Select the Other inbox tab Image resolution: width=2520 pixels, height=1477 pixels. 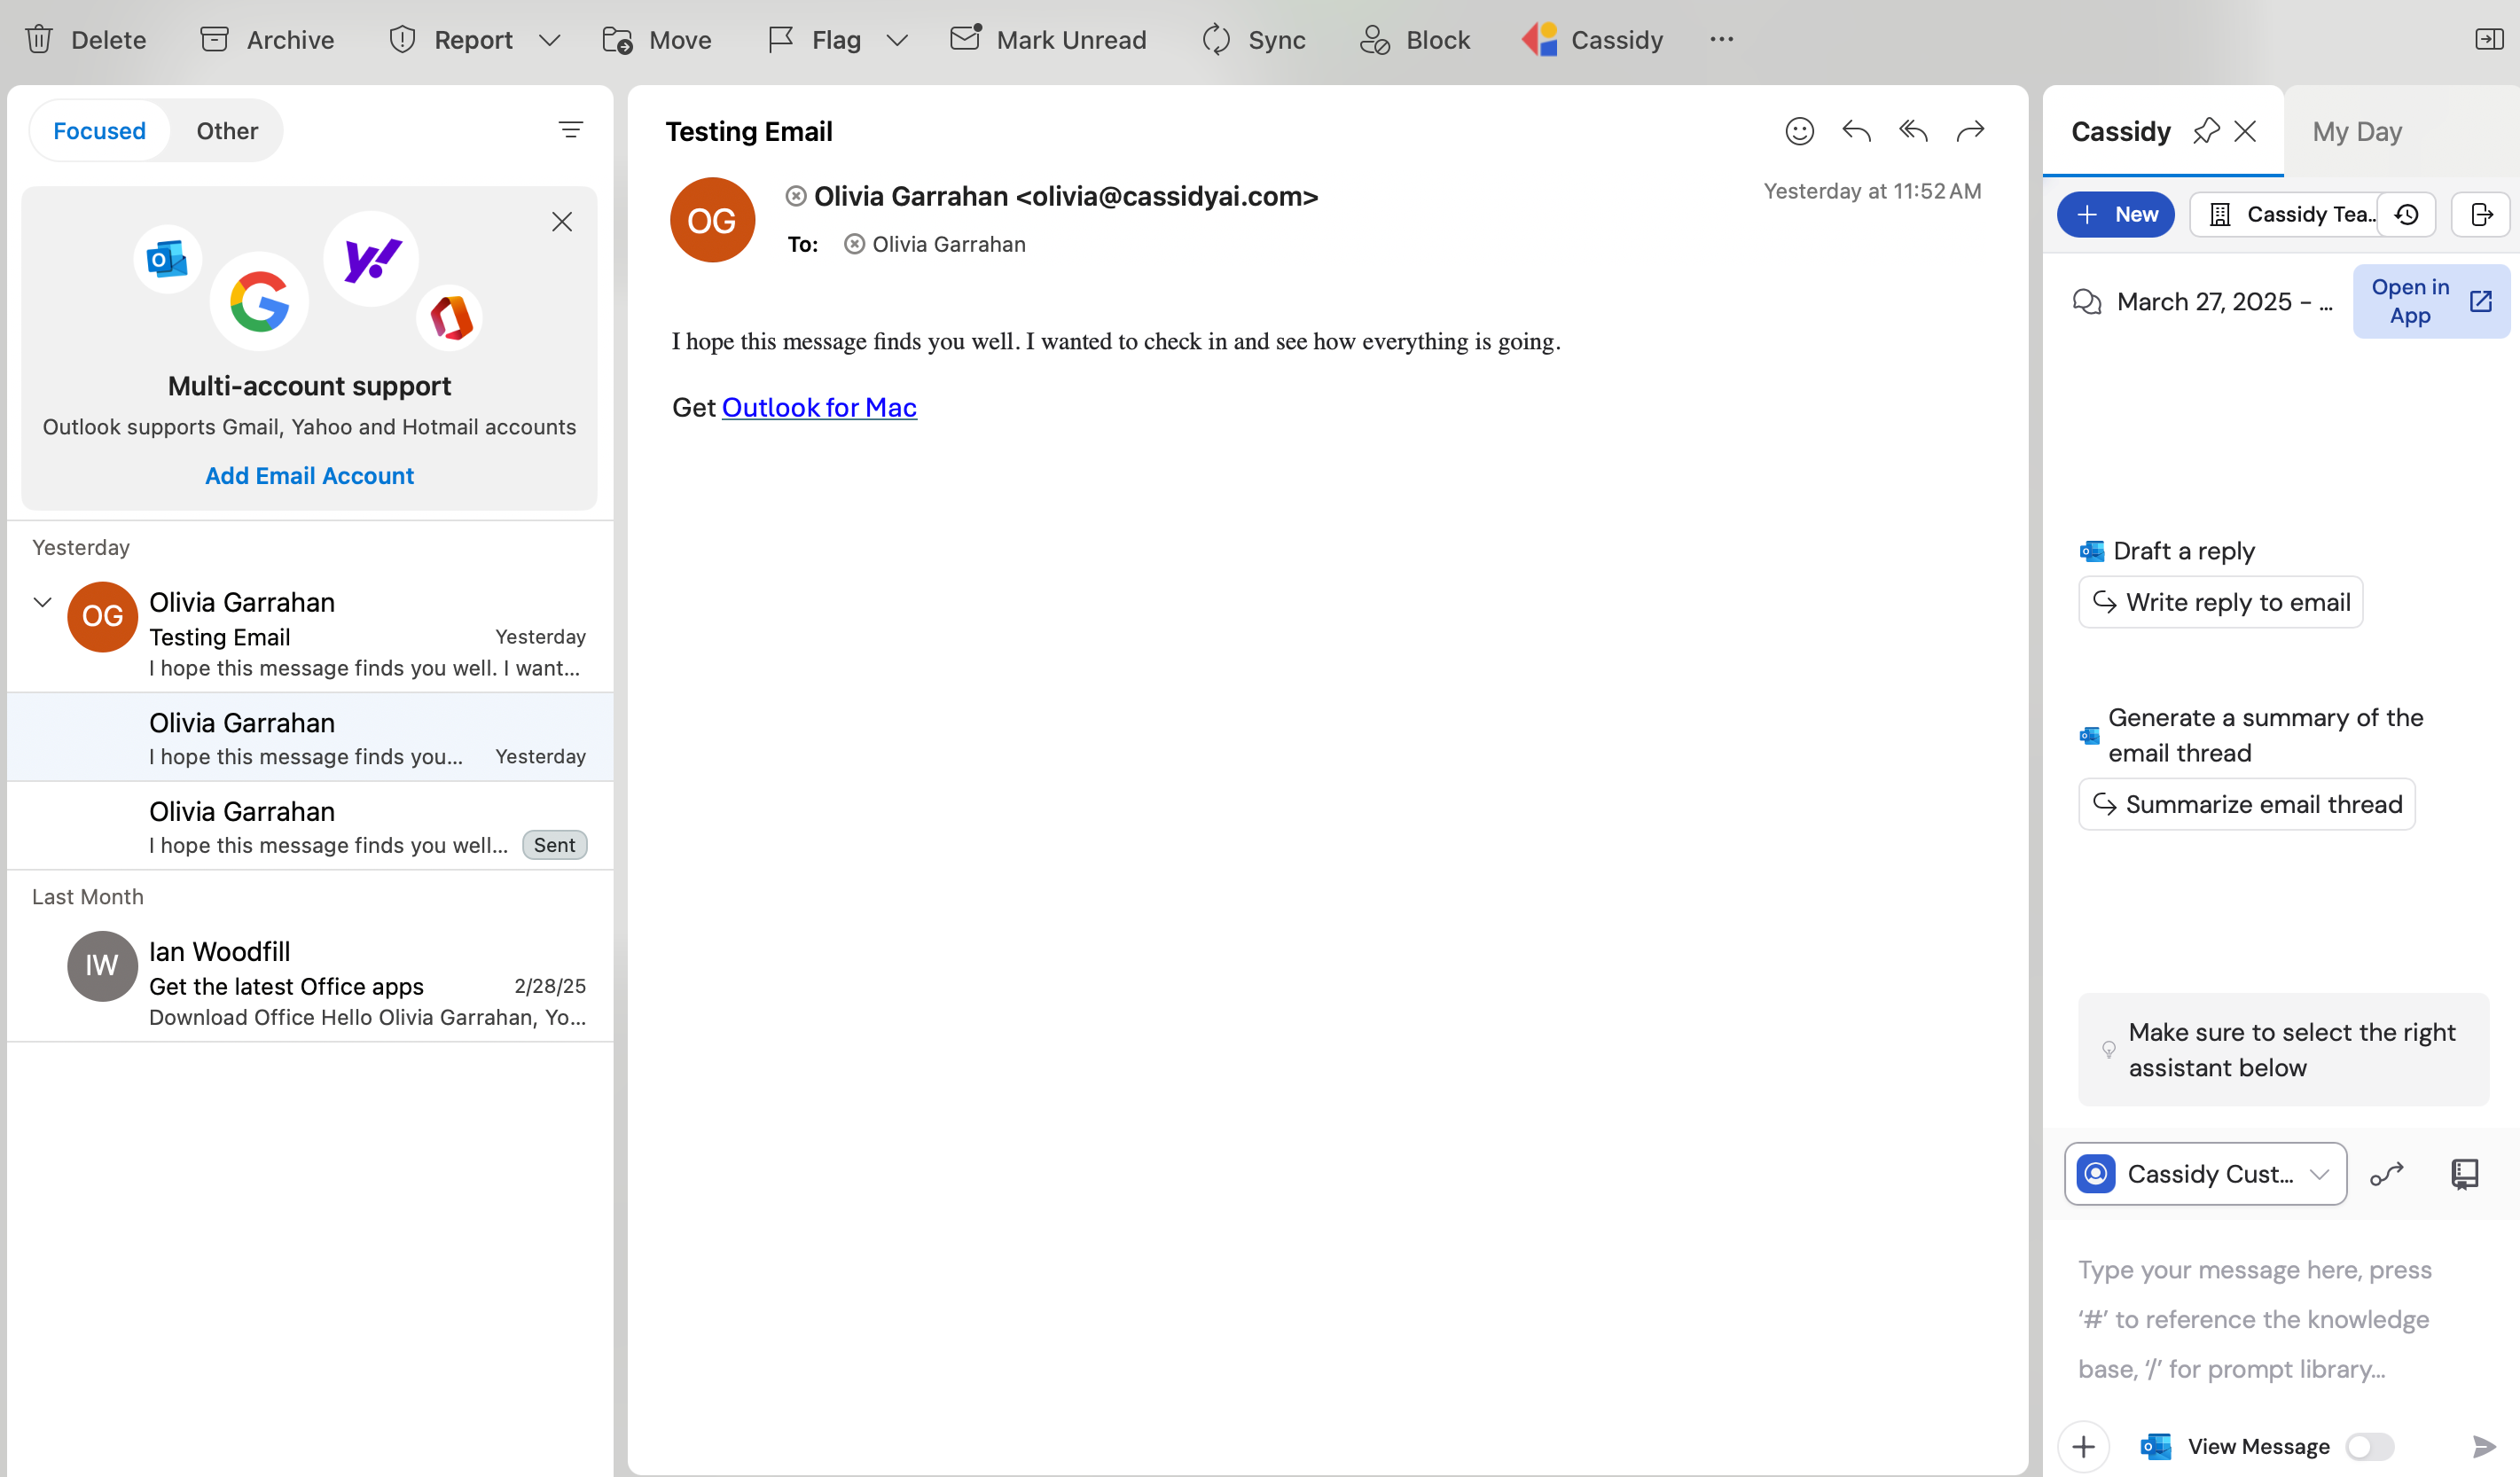[227, 130]
